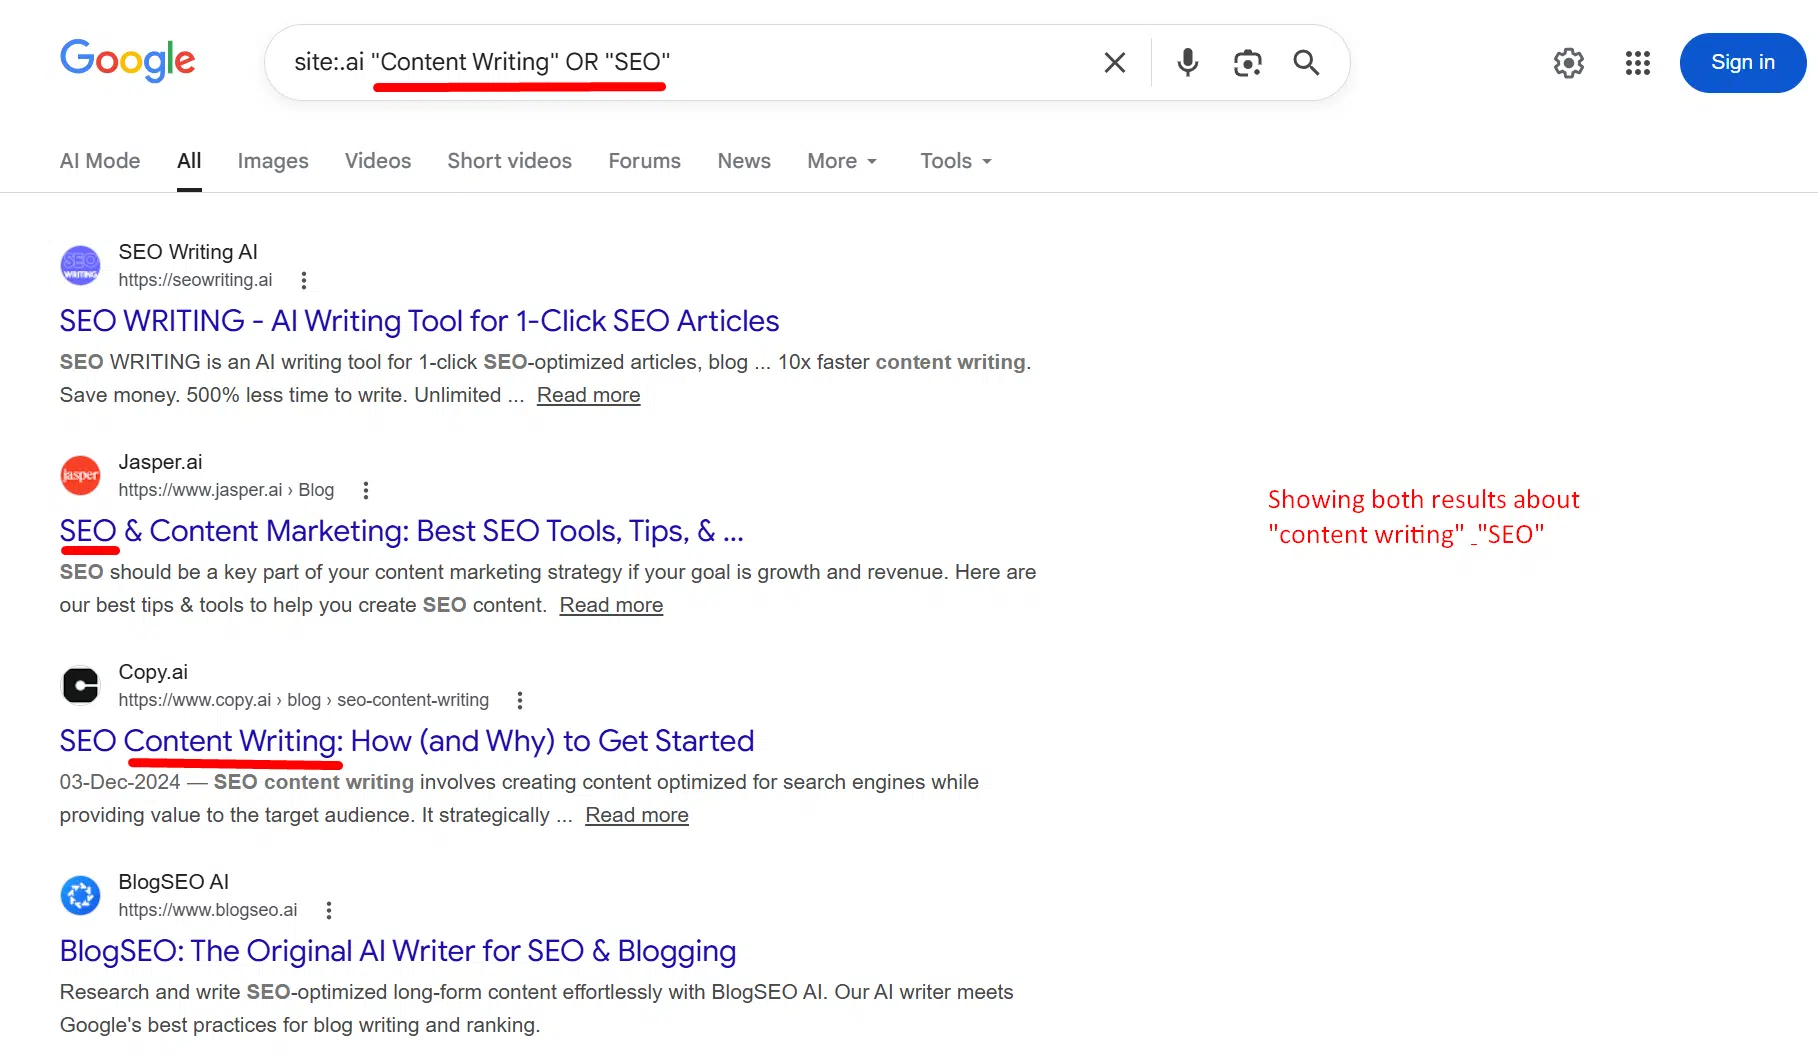The image size is (1818, 1054).
Task: Click https://www.blogseo.ai URL text
Action: tap(208, 910)
